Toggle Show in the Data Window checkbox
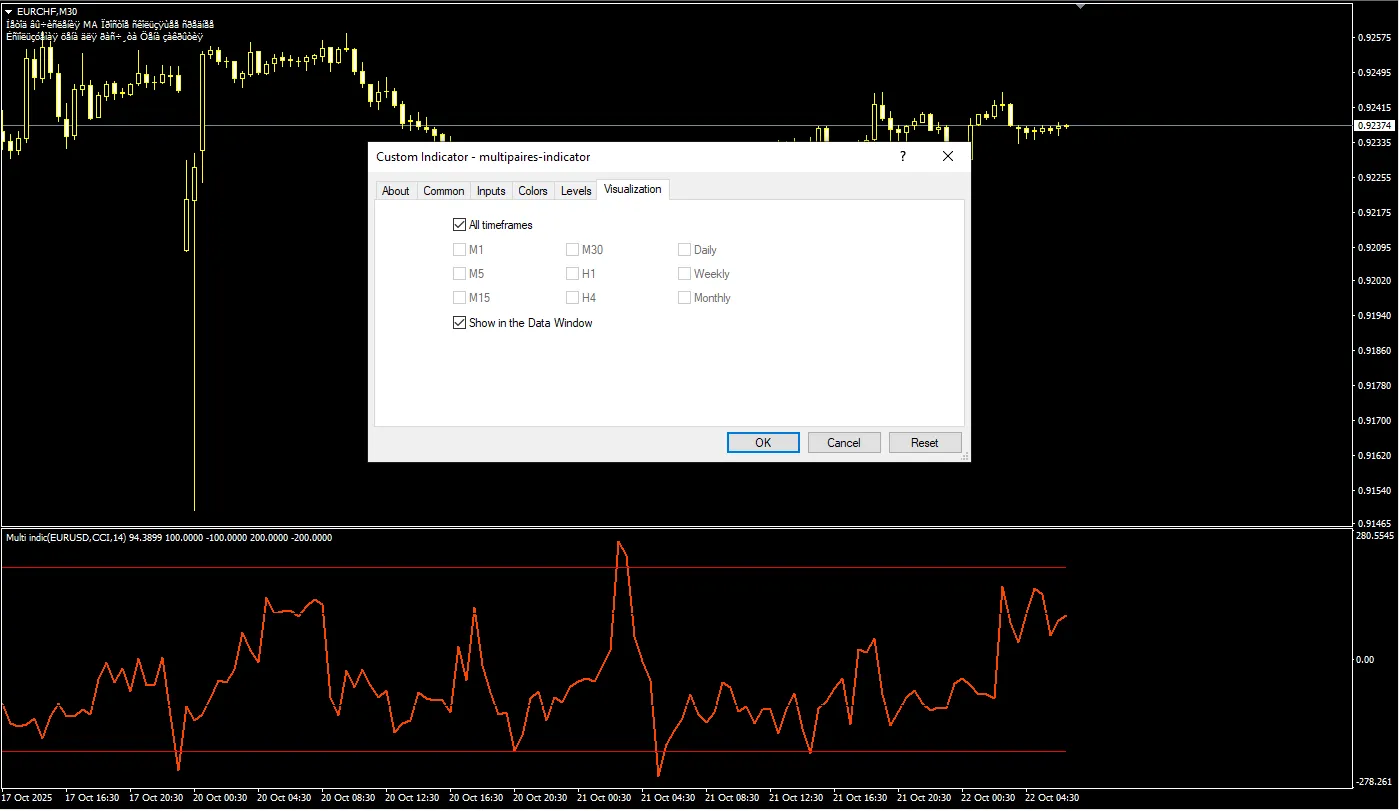 (x=460, y=323)
